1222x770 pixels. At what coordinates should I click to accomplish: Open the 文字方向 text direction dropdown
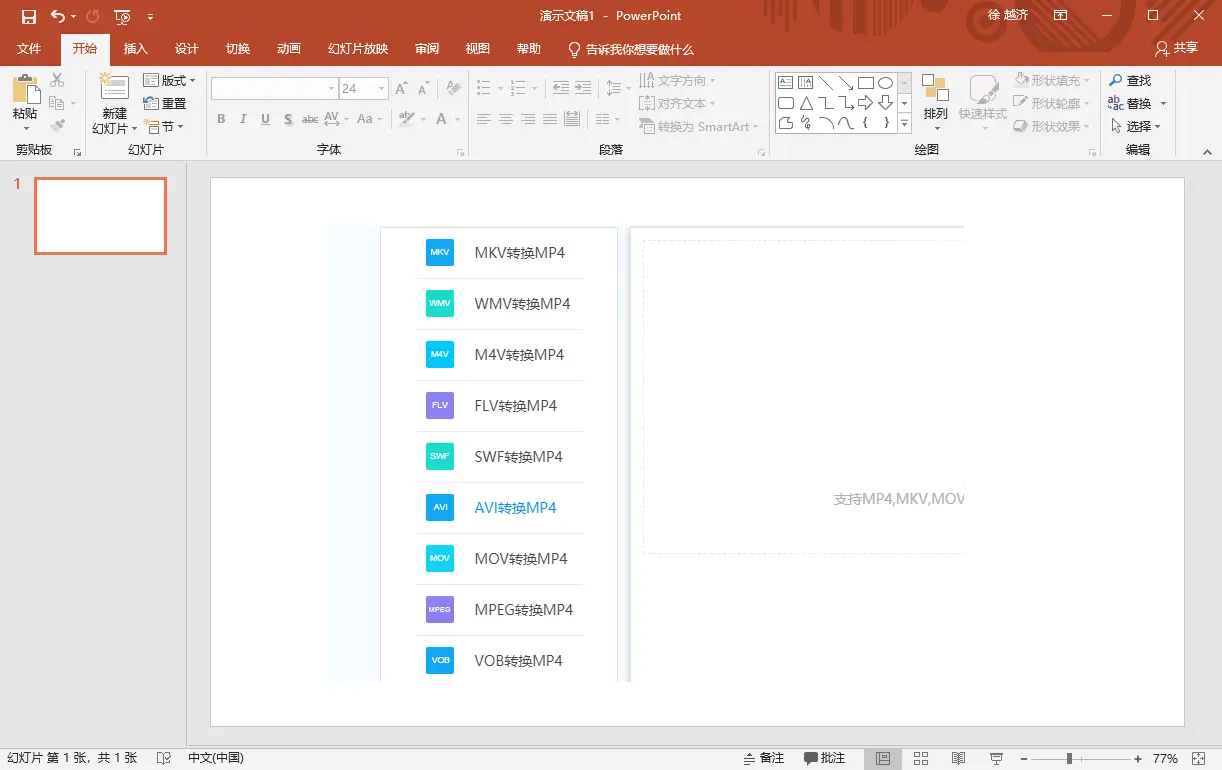point(678,80)
